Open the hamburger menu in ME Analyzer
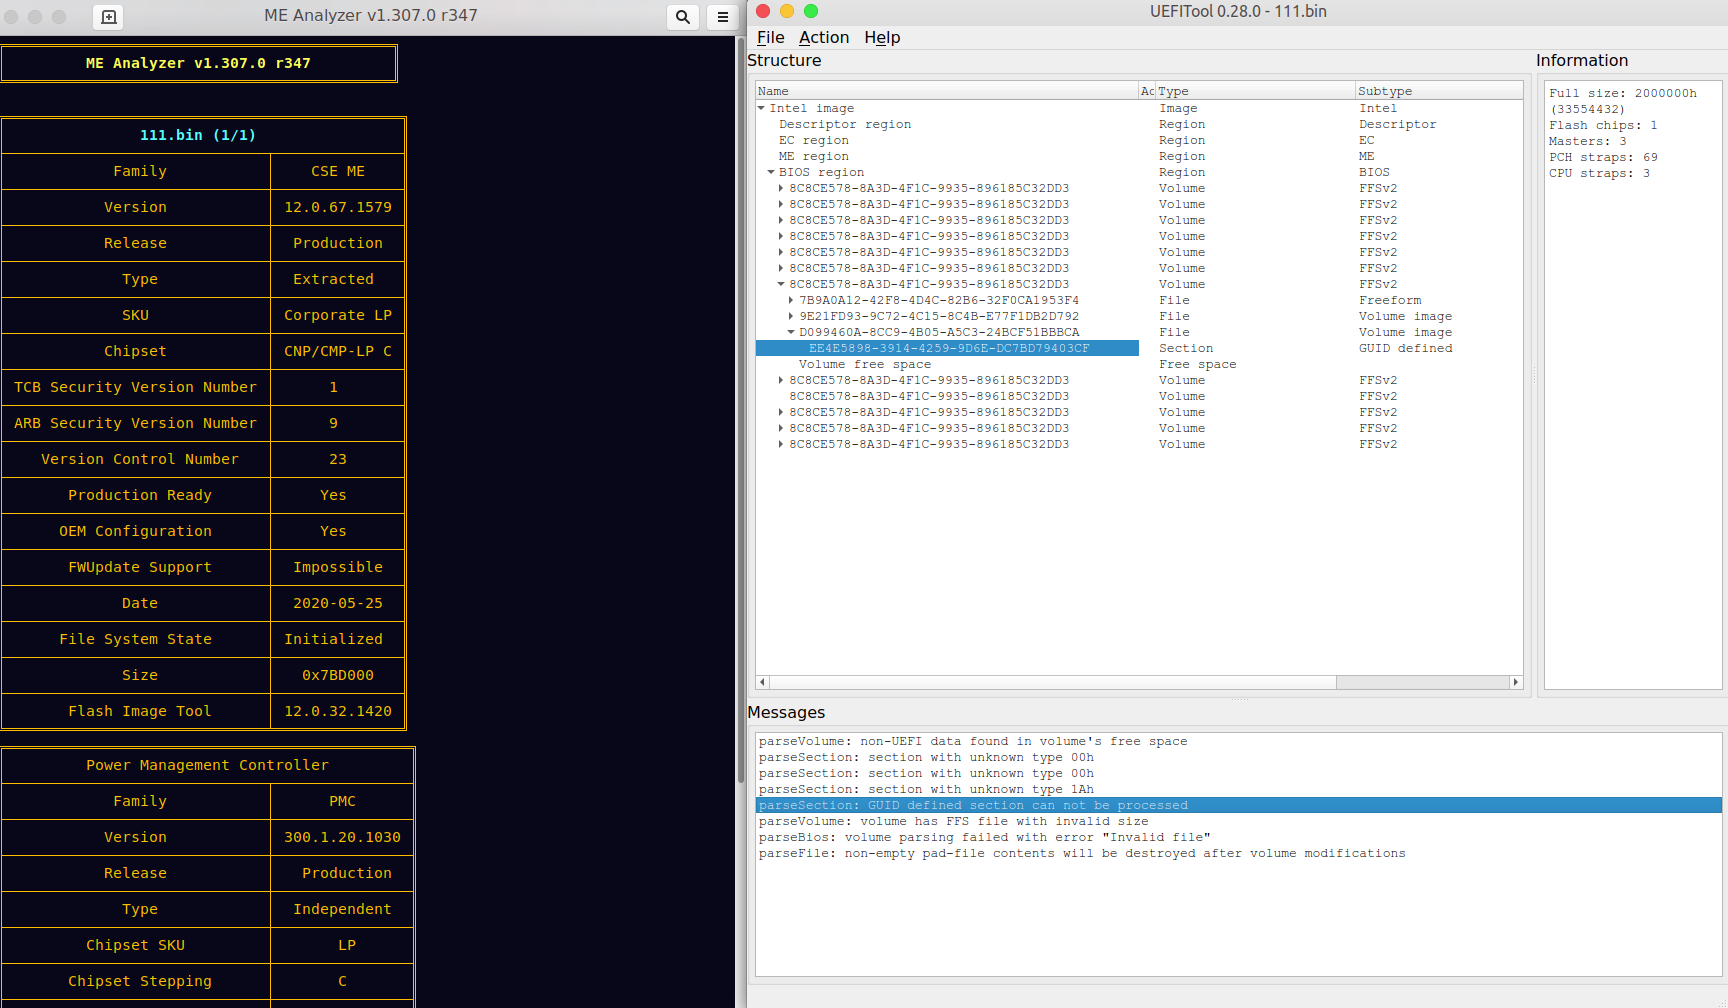The image size is (1728, 1008). (x=722, y=17)
